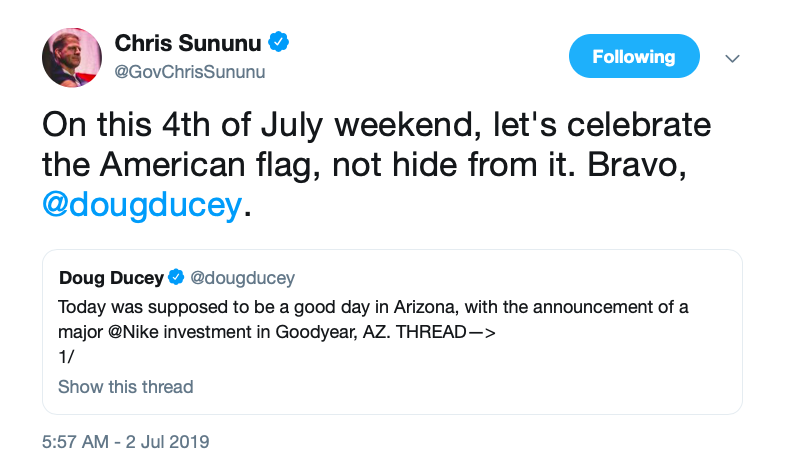This screenshot has height=467, width=790.
Task: Click 'Goodyear, AZ' text in quoted tweet
Action: point(333,332)
